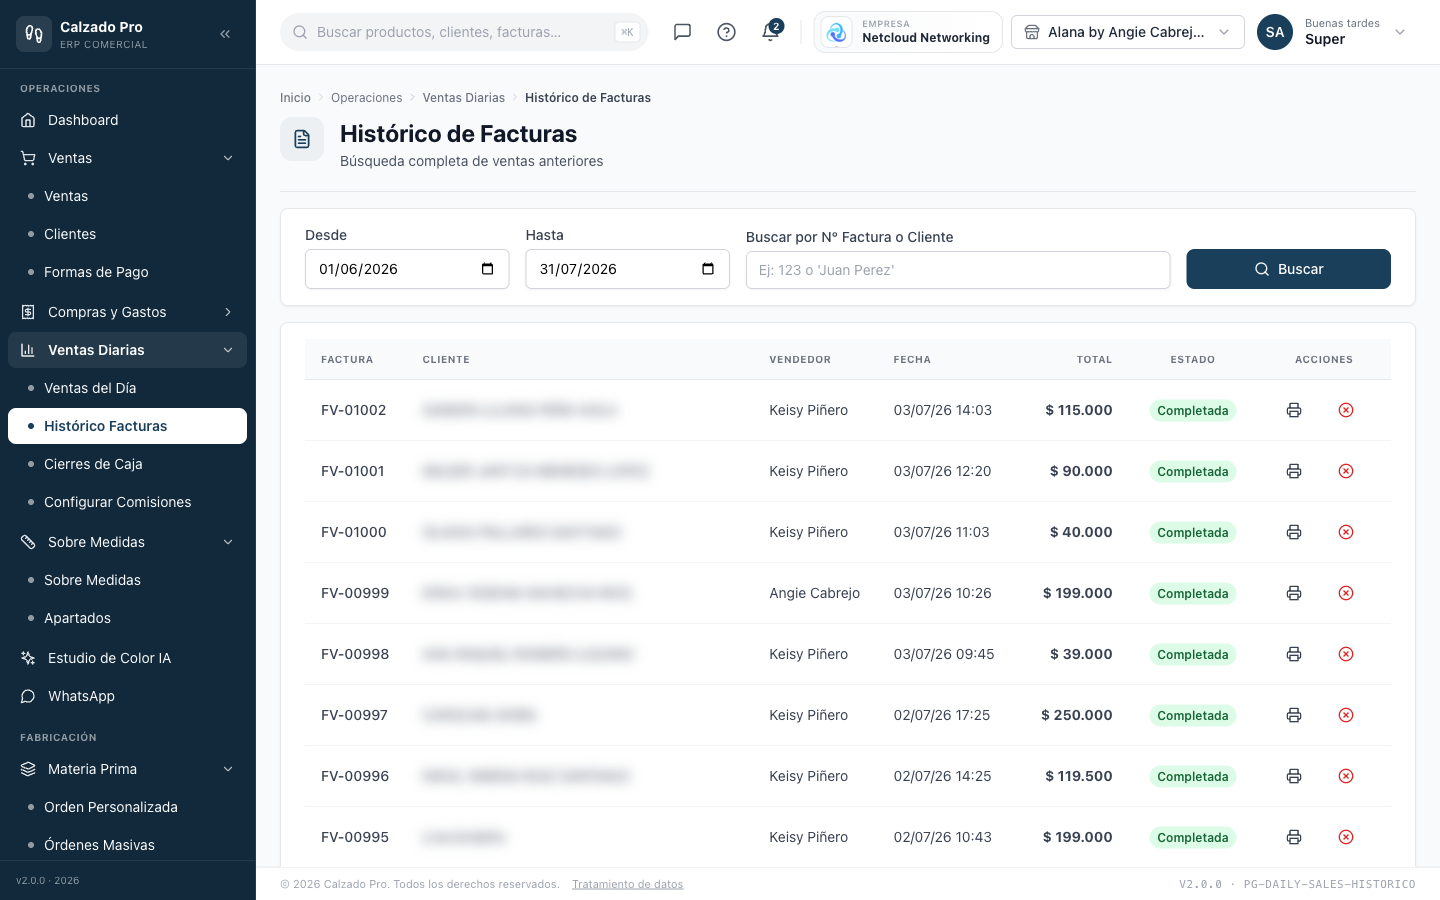1440x900 pixels.
Task: Go to Dashboard in sidebar
Action: coord(127,120)
